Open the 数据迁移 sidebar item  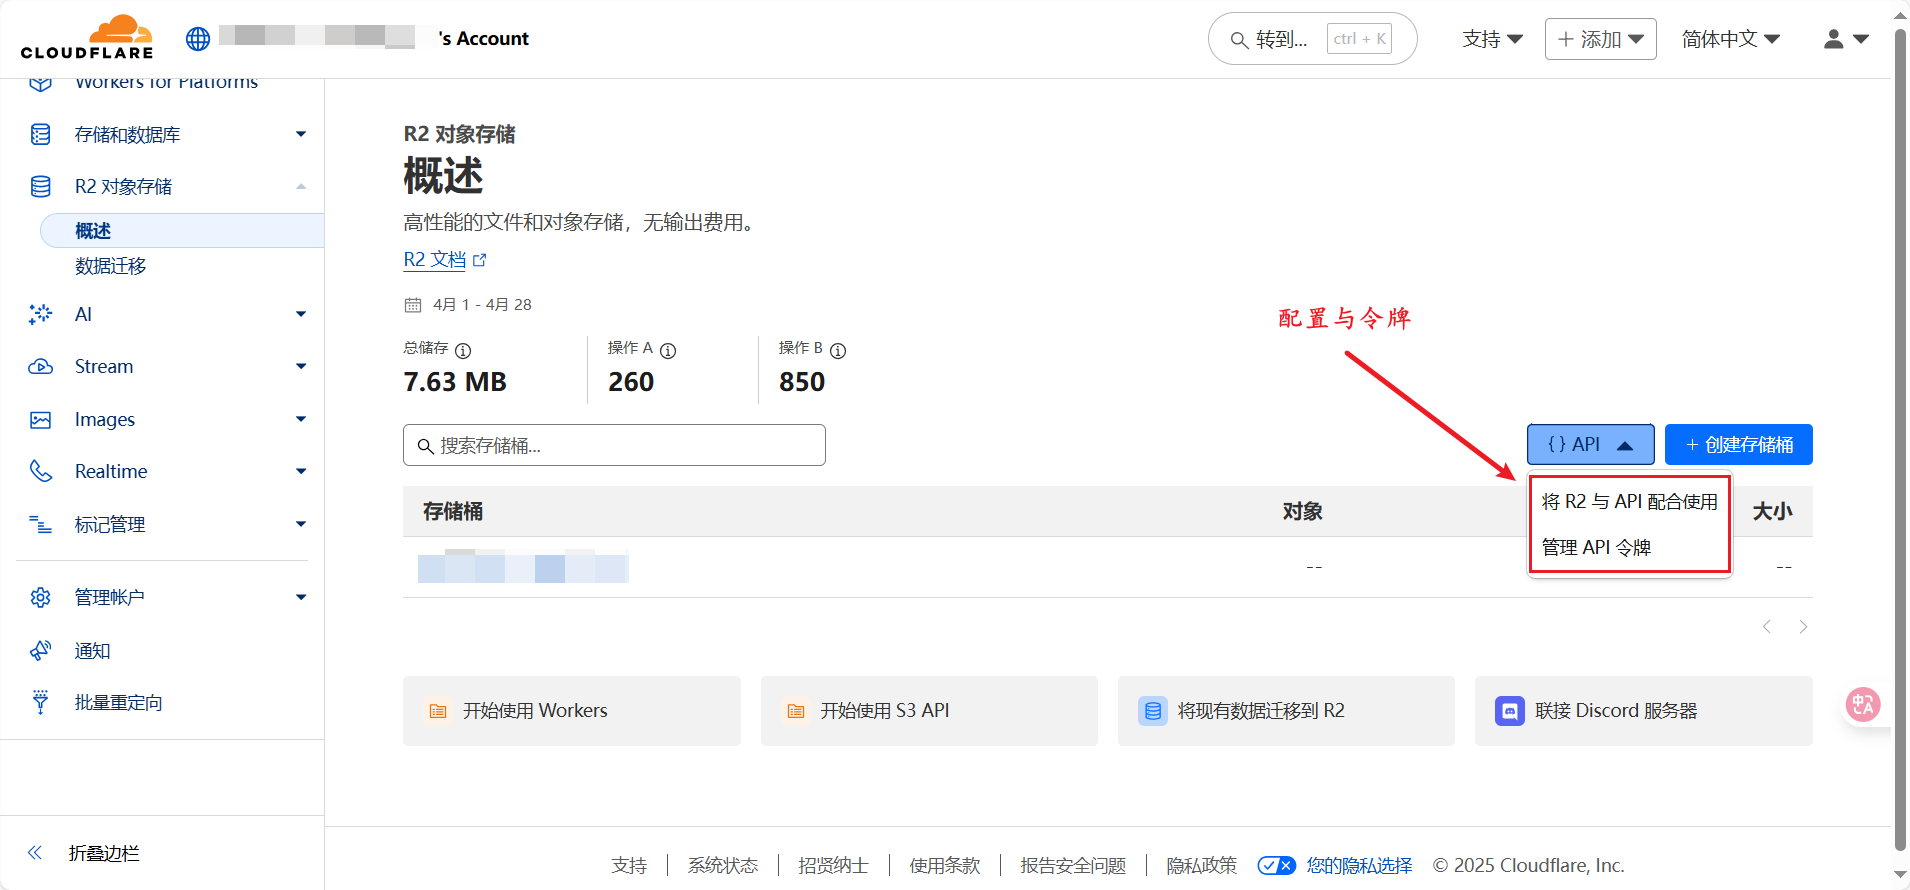tap(110, 266)
